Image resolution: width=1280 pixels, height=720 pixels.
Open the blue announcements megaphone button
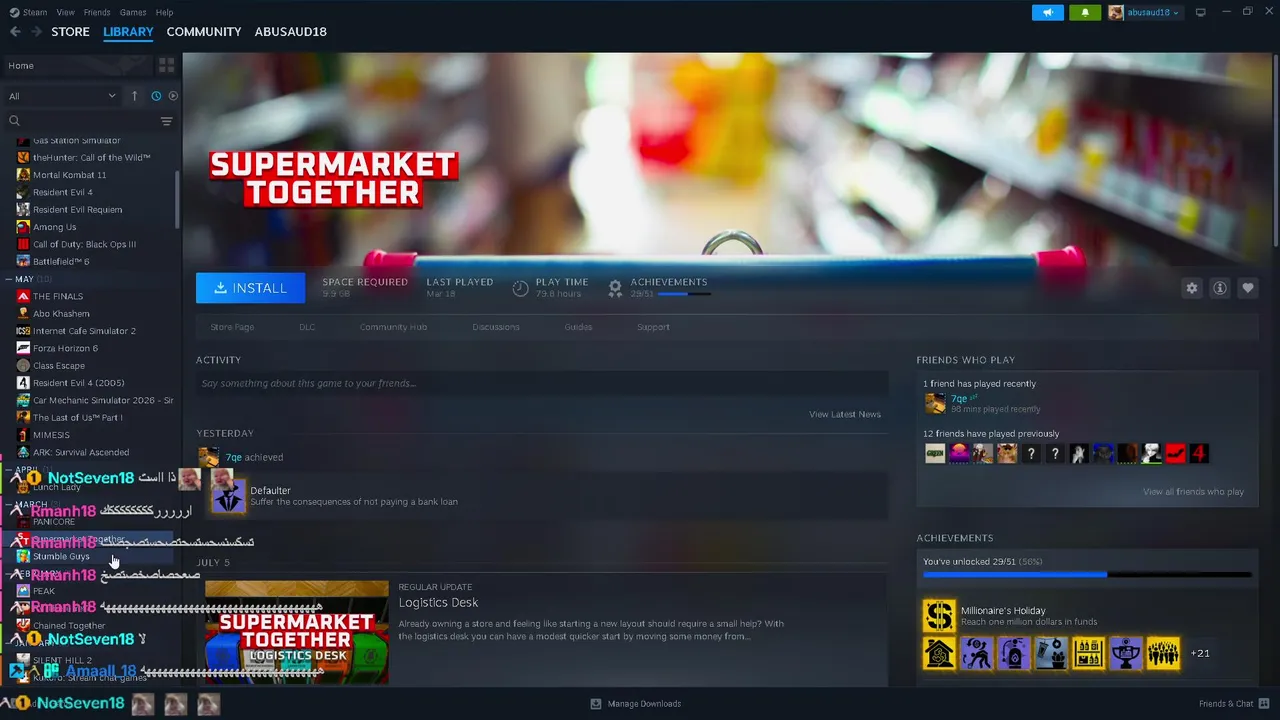click(x=1048, y=12)
